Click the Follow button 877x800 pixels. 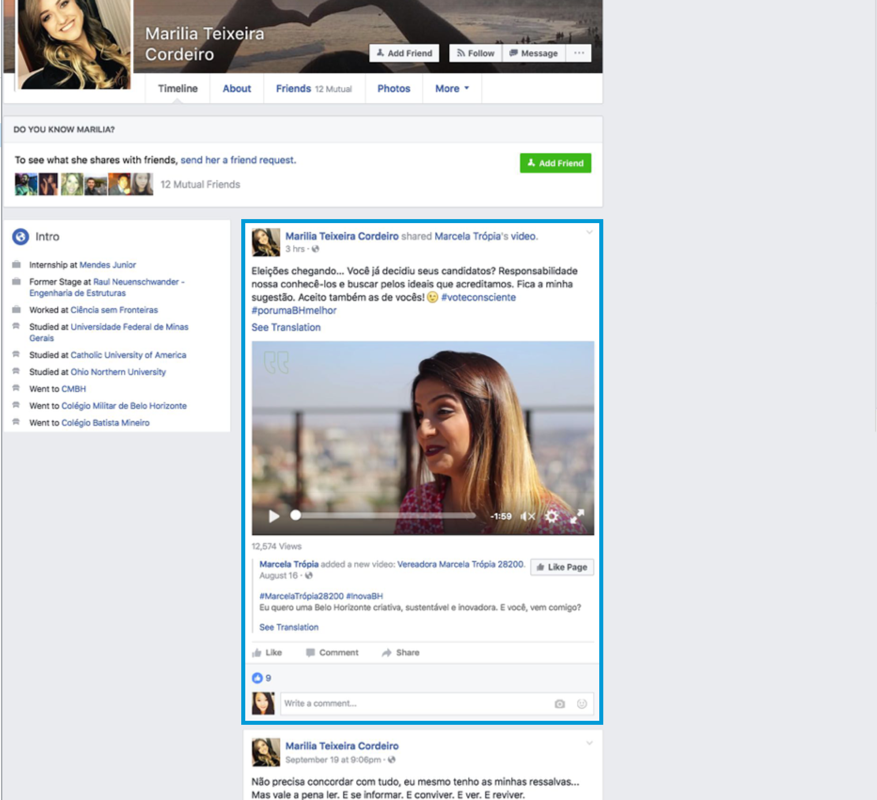click(x=476, y=53)
